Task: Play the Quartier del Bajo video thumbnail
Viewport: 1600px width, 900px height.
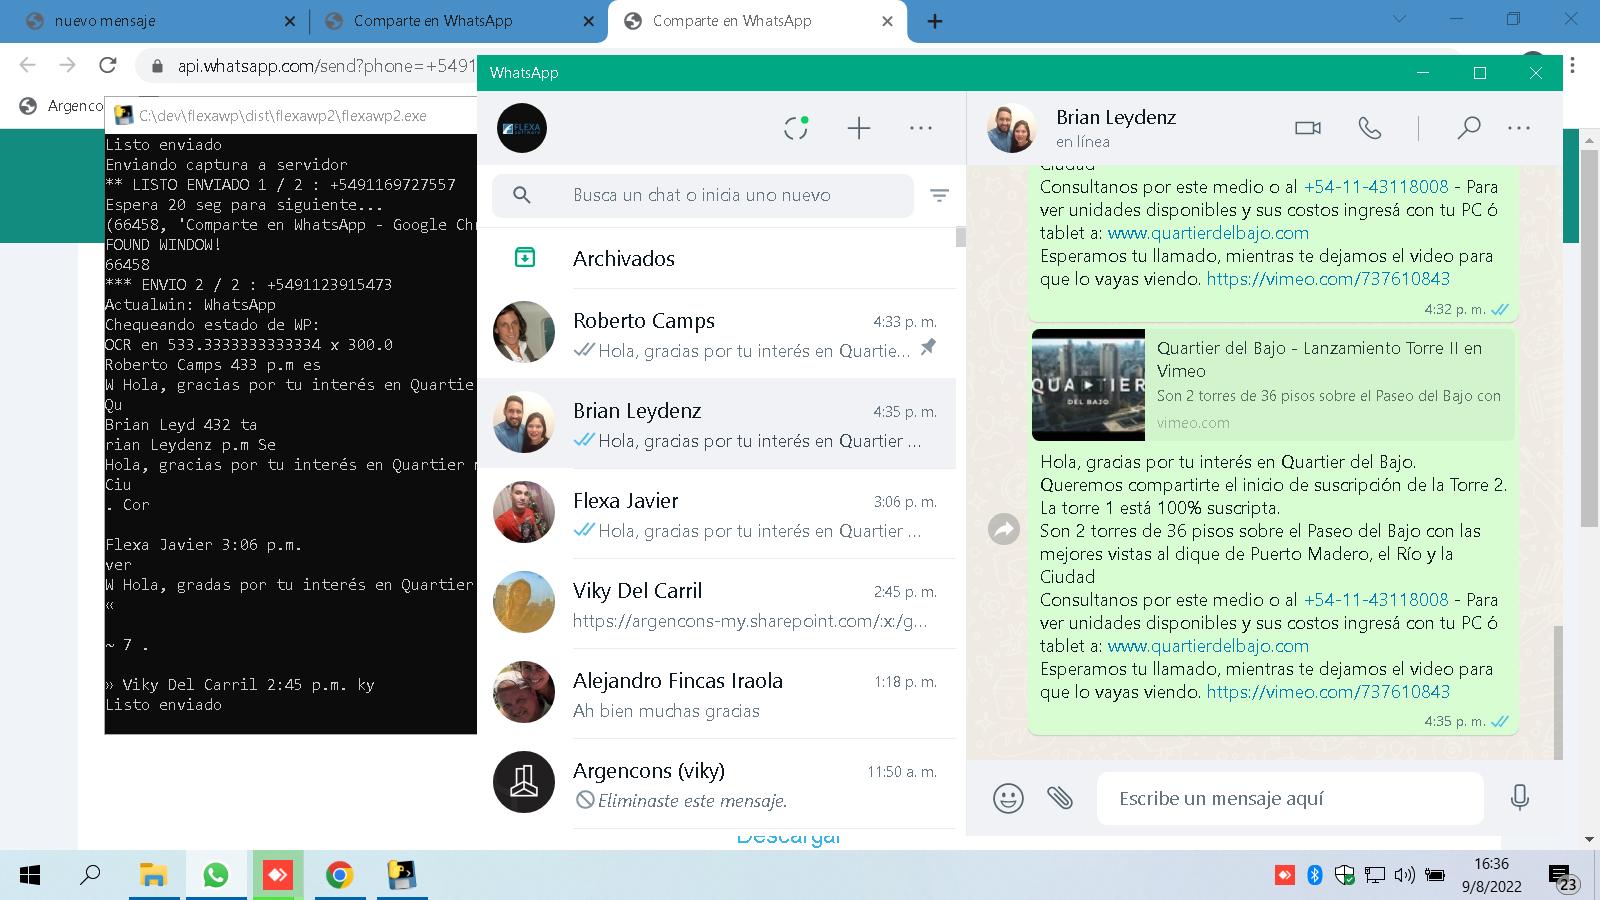Action: [1088, 385]
